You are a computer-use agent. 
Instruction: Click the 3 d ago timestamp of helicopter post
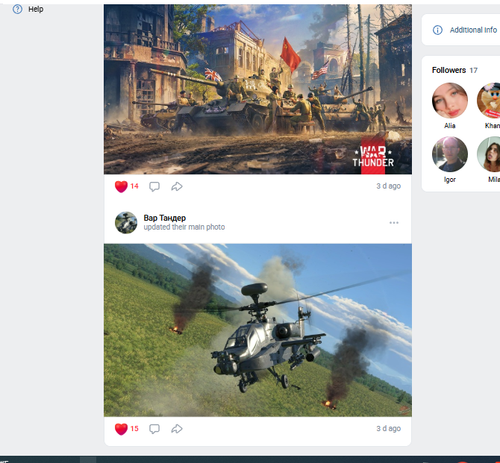click(388, 428)
